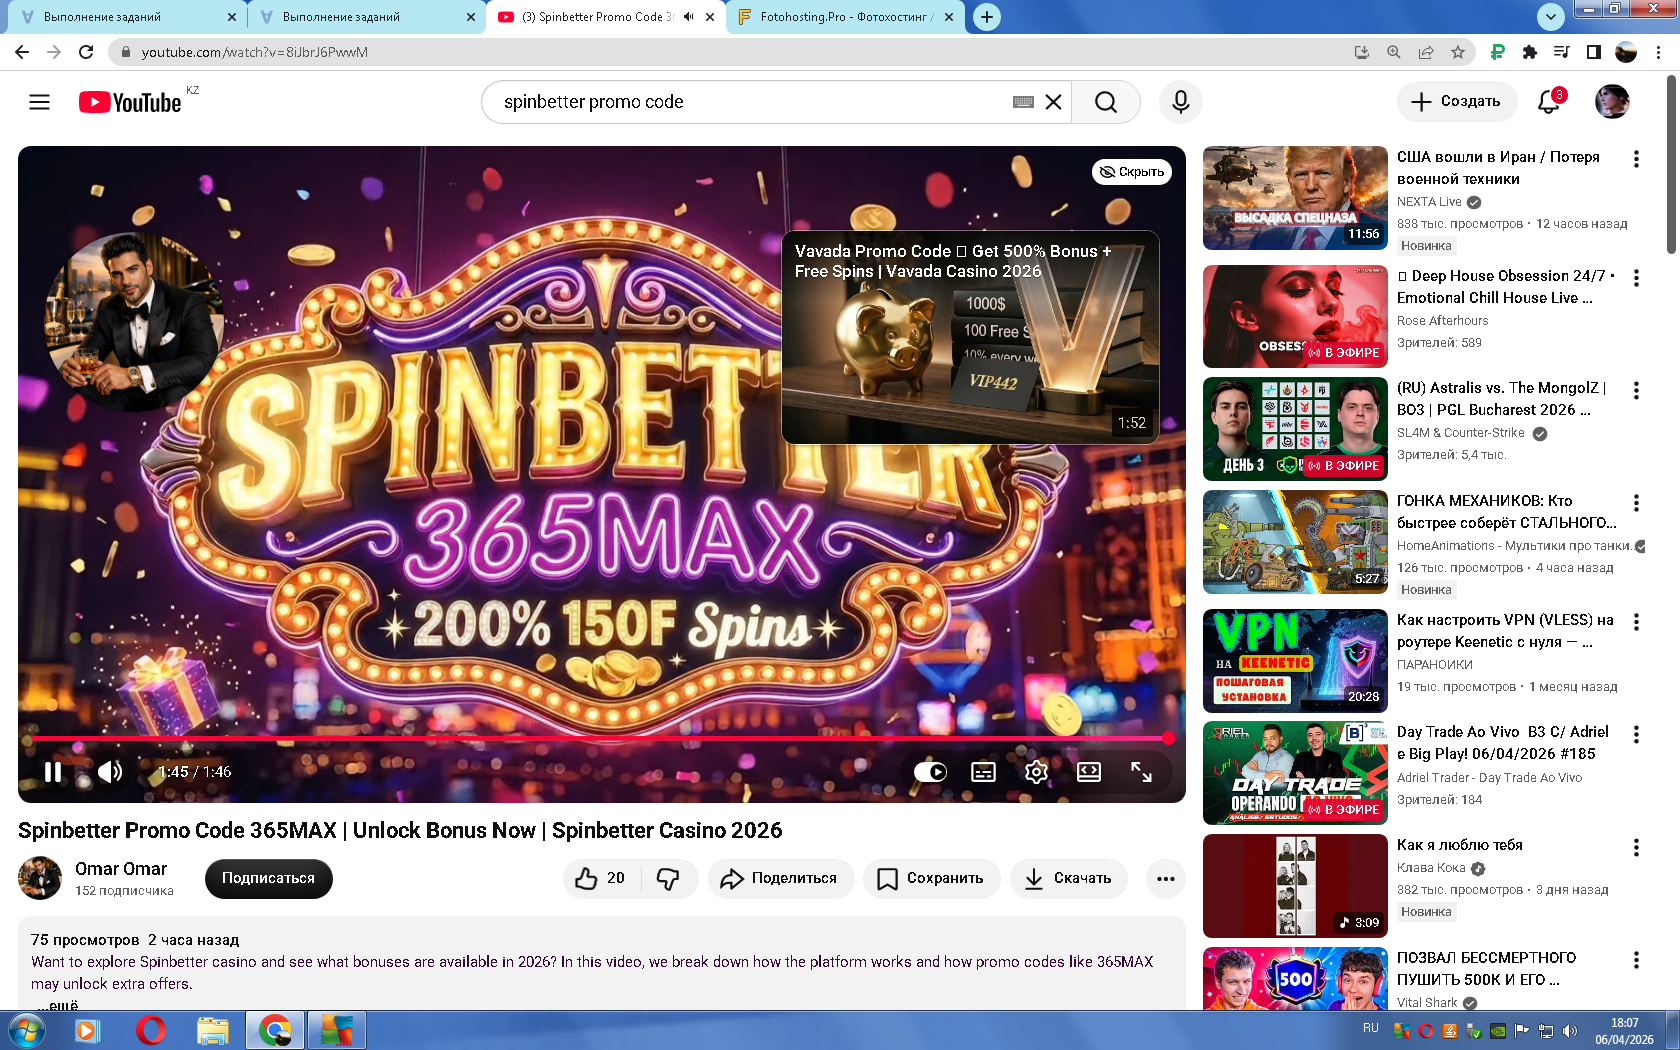Open Chrome from the taskbar
The height and width of the screenshot is (1050, 1680).
274,1030
